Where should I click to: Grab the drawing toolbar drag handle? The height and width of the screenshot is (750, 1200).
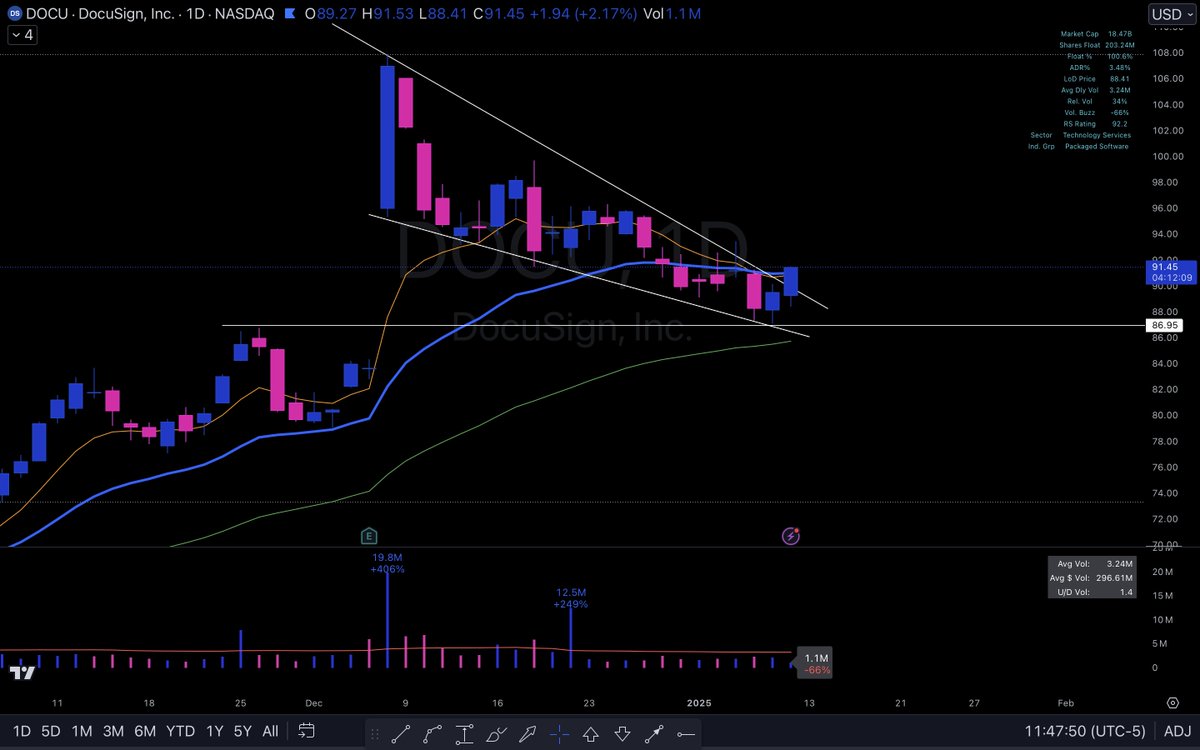(375, 733)
